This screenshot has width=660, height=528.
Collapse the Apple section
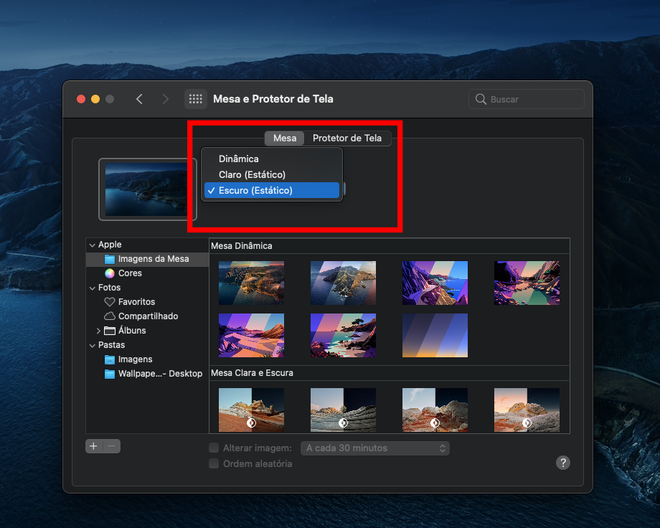[x=92, y=245]
